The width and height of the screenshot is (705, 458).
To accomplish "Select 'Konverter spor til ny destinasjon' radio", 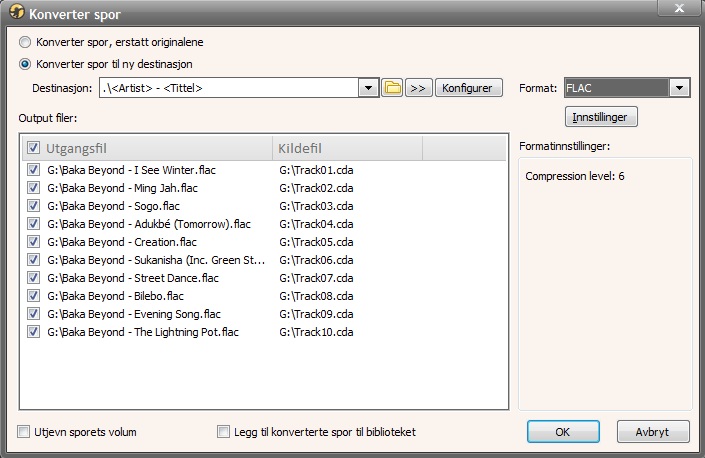I will (x=25, y=64).
